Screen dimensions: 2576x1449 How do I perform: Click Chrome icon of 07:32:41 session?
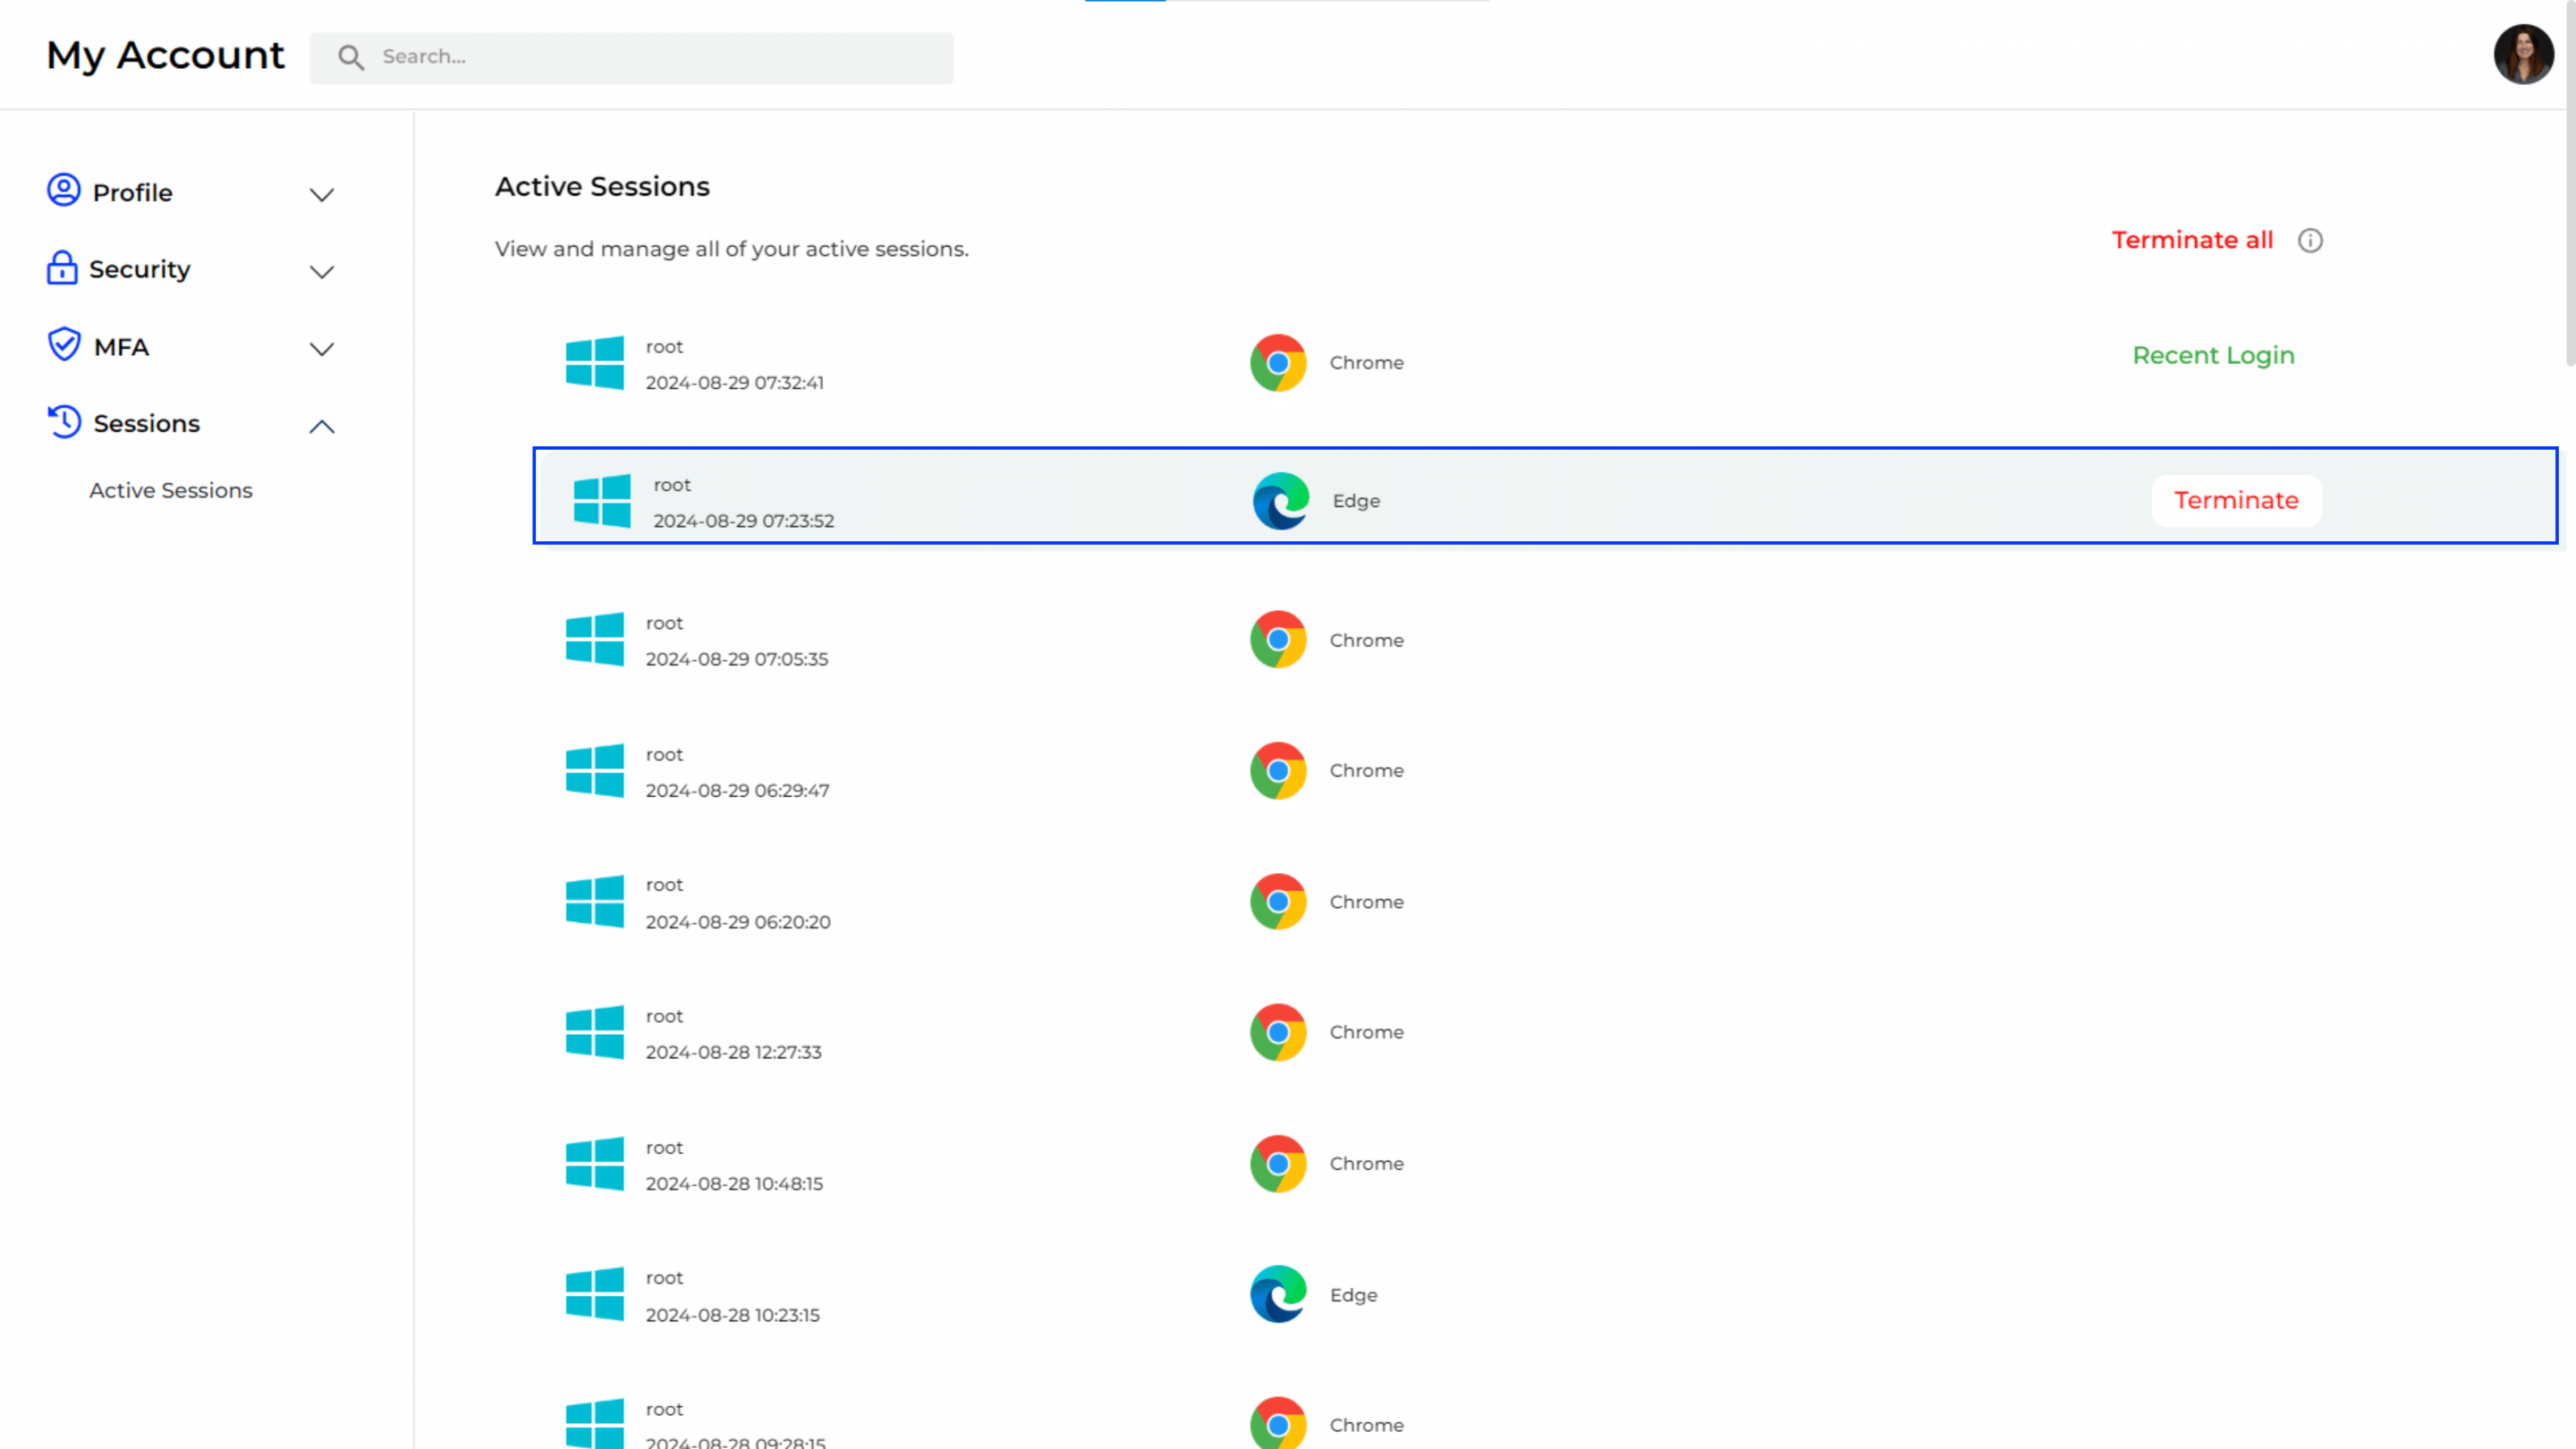click(x=1278, y=362)
